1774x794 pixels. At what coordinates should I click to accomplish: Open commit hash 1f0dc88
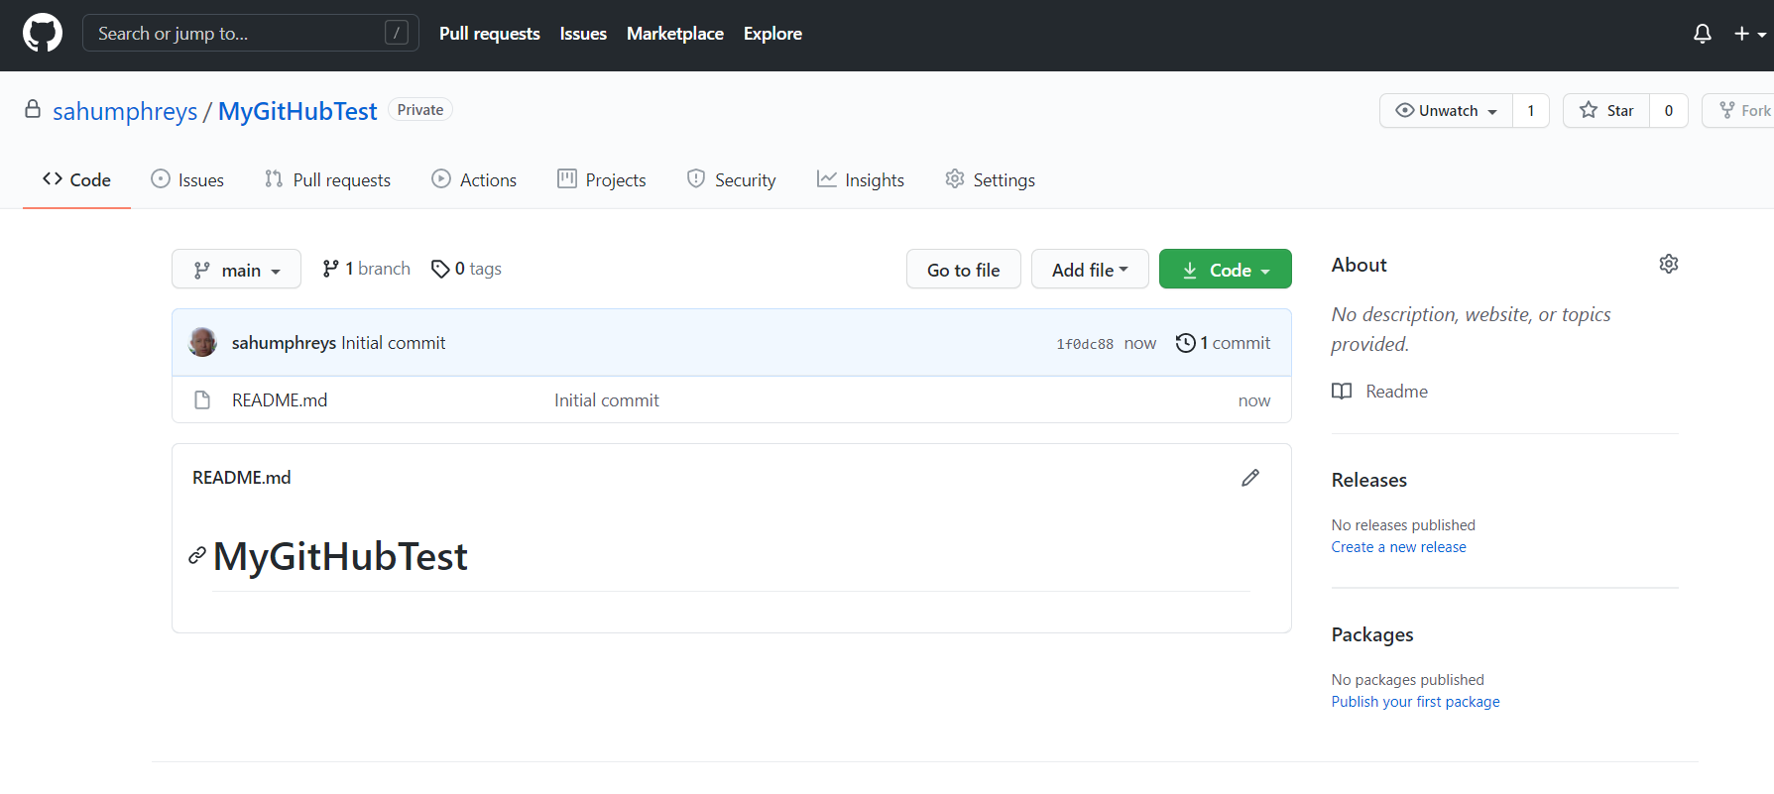pyautogui.click(x=1085, y=344)
